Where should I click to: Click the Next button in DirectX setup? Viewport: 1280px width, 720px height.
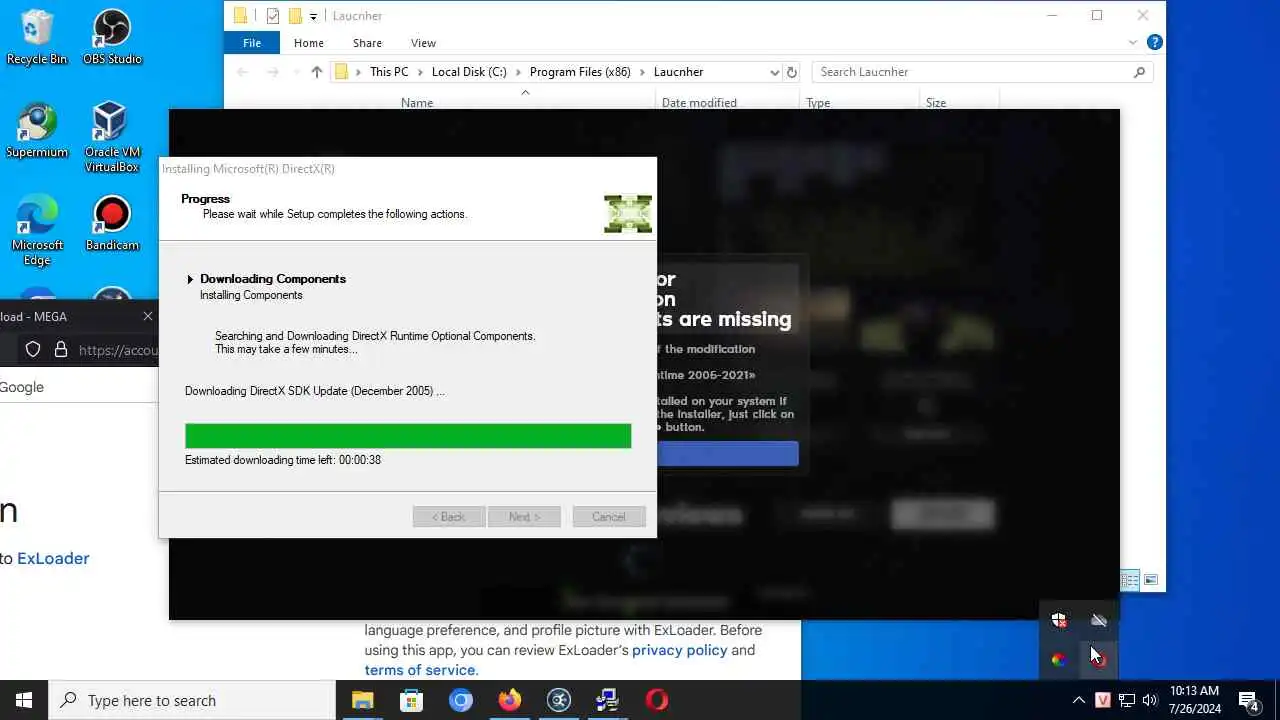[x=524, y=517]
